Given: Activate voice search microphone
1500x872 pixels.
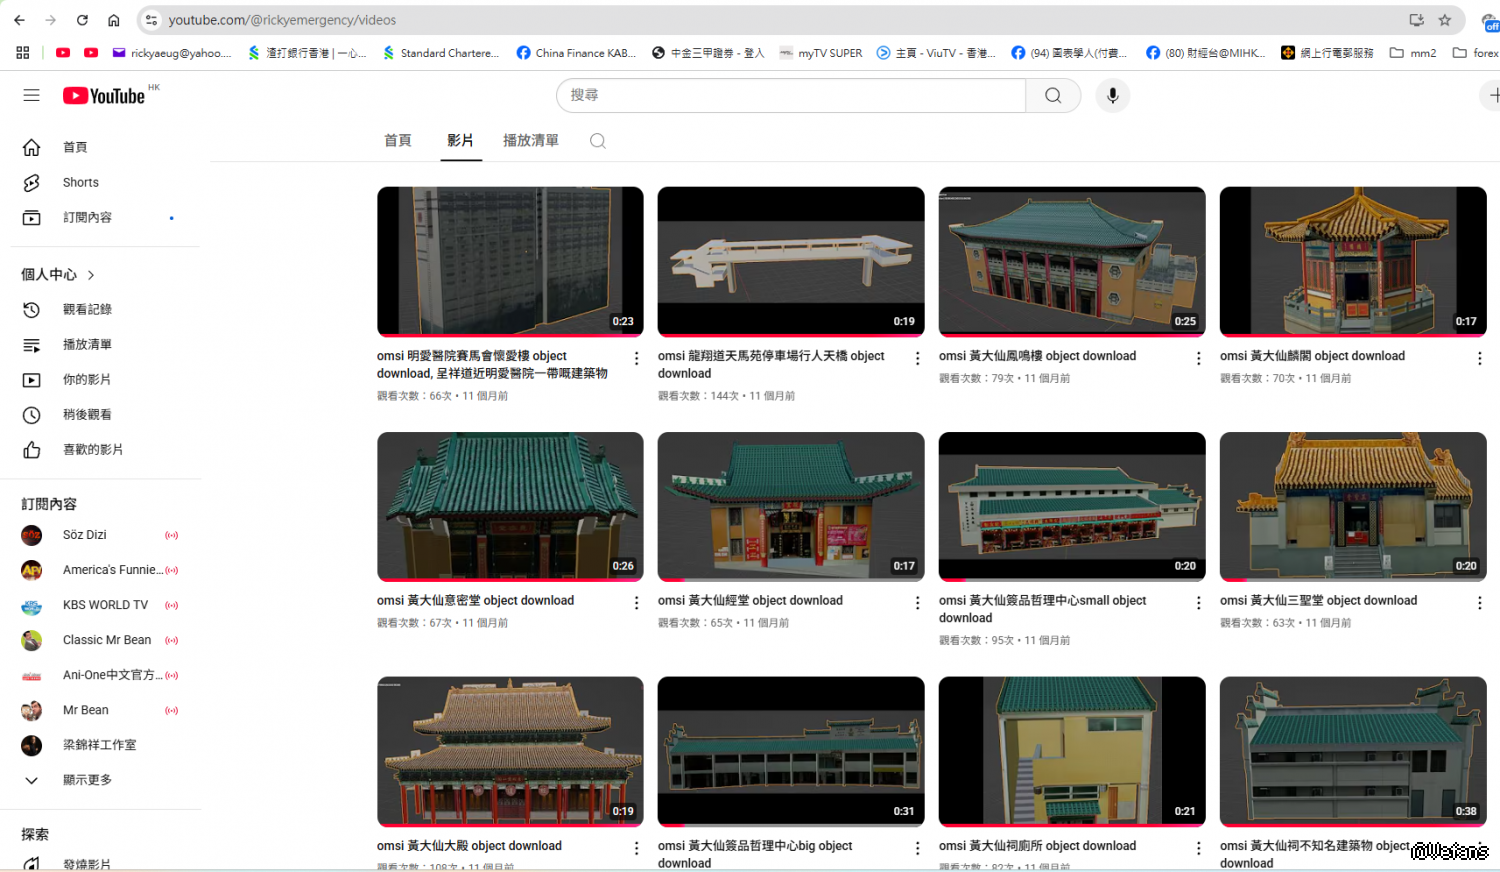Looking at the screenshot, I should click(1112, 95).
